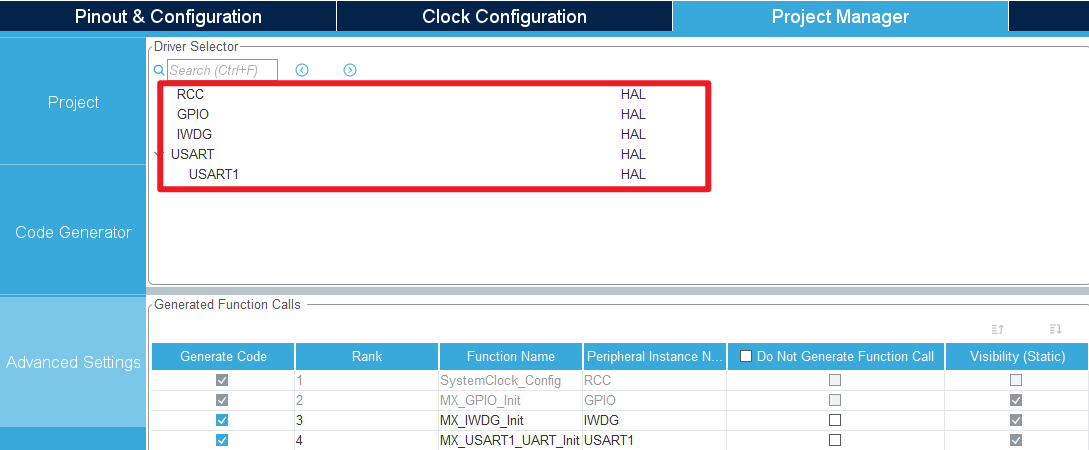
Task: Focus the Driver Selector search field
Action: (x=222, y=70)
